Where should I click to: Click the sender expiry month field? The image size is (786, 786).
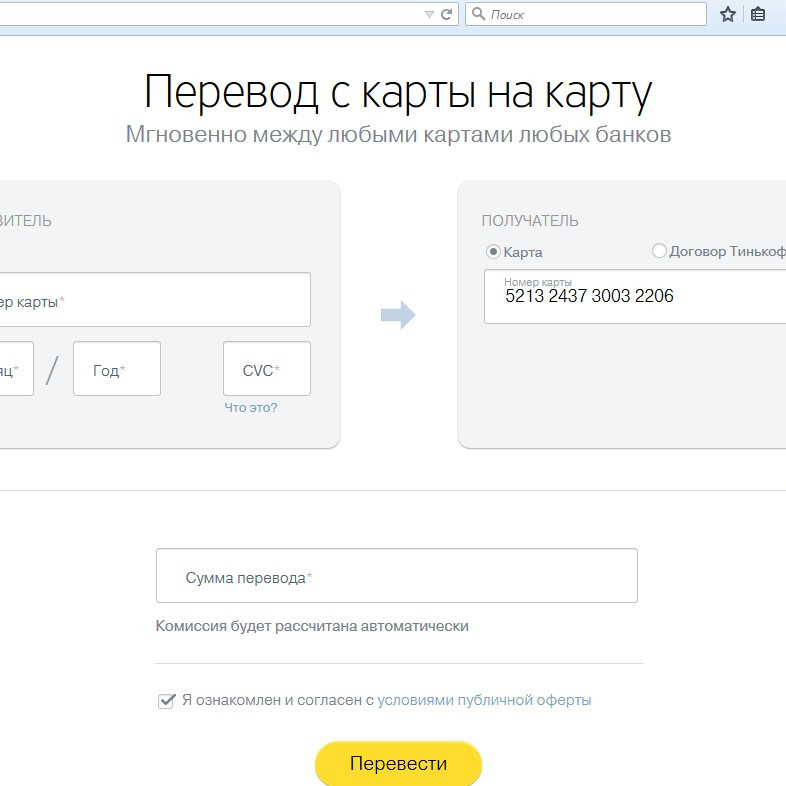pos(17,369)
